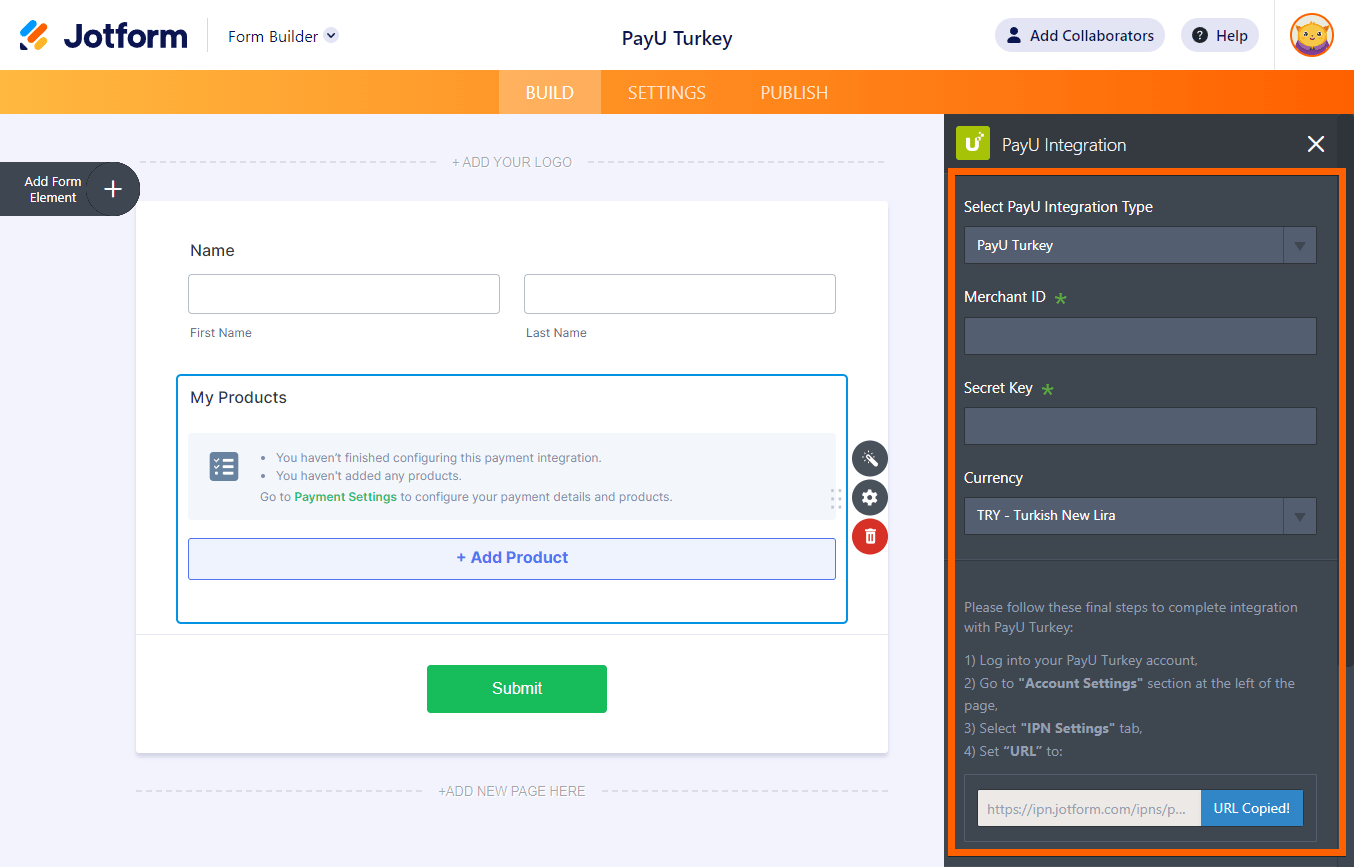The height and width of the screenshot is (867, 1354).
Task: Open the user avatar menu
Action: [x=1312, y=35]
